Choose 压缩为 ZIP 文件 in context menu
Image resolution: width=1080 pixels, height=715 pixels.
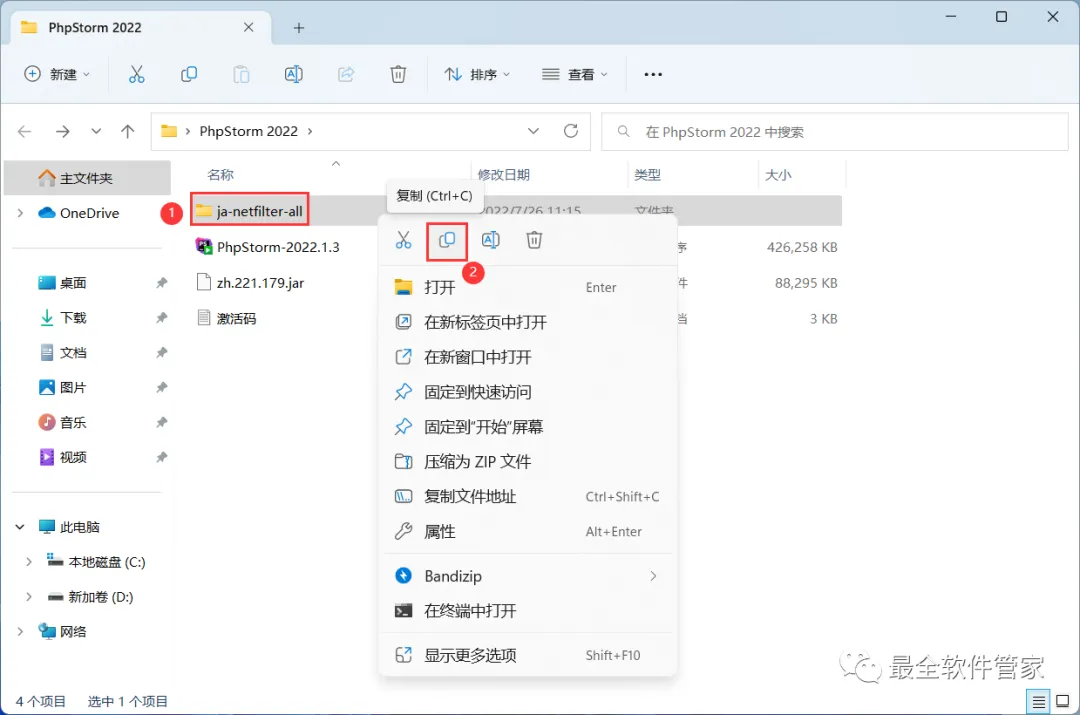coord(528,462)
